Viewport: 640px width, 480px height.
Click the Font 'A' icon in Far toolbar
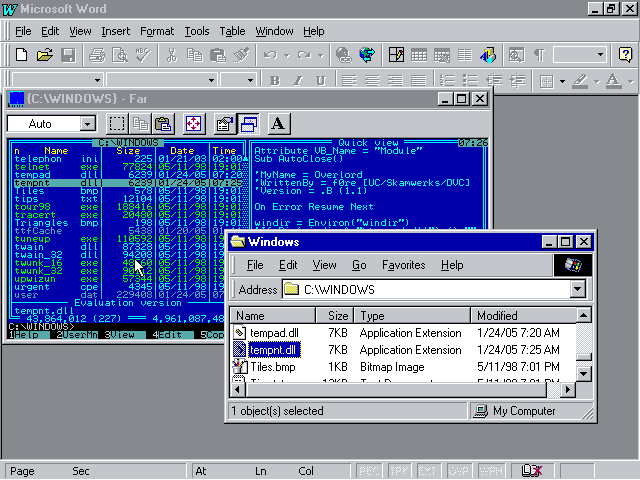pos(278,124)
